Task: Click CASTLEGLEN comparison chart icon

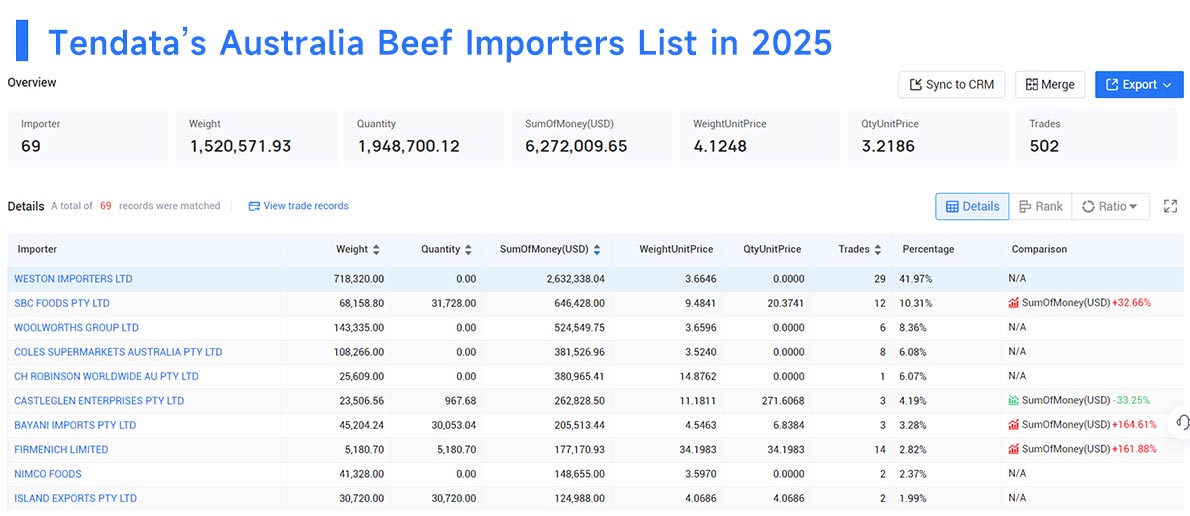Action: (x=1013, y=400)
